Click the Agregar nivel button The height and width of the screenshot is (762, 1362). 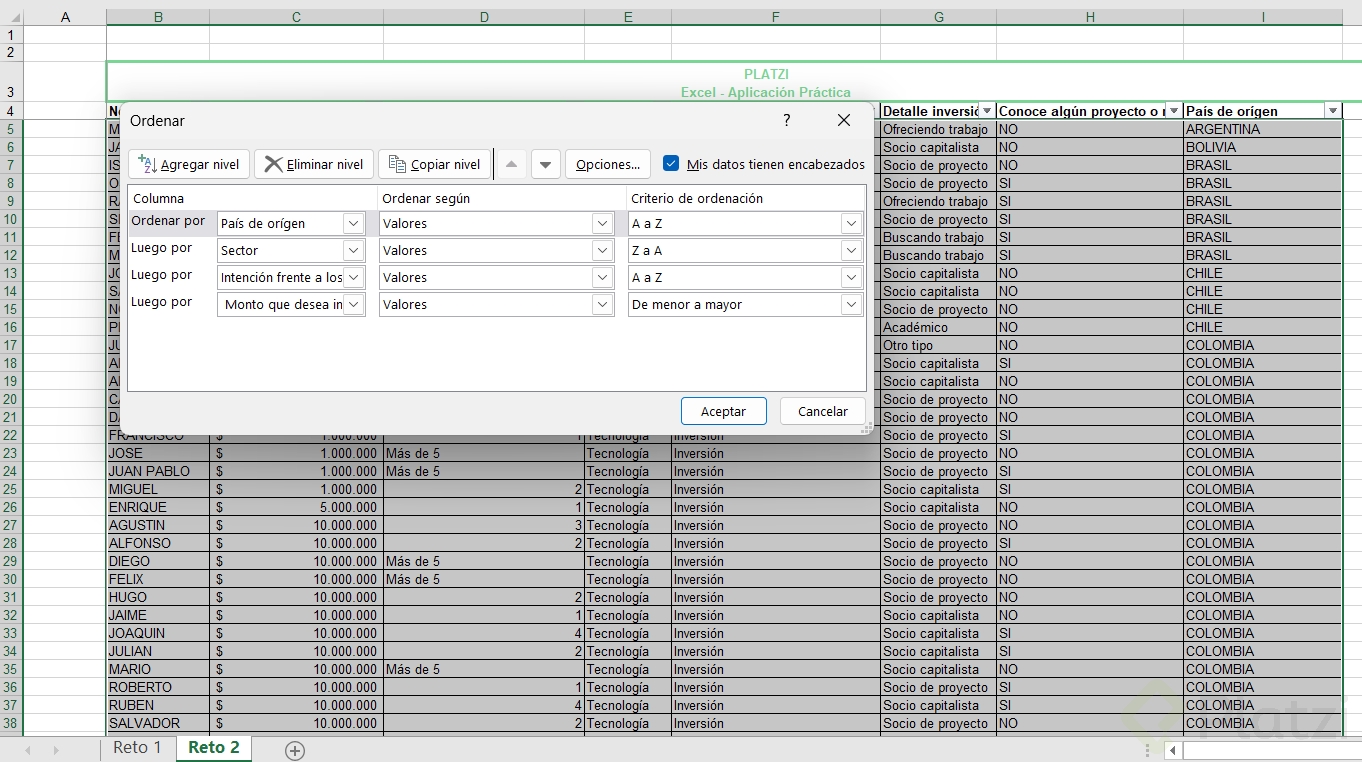189,164
